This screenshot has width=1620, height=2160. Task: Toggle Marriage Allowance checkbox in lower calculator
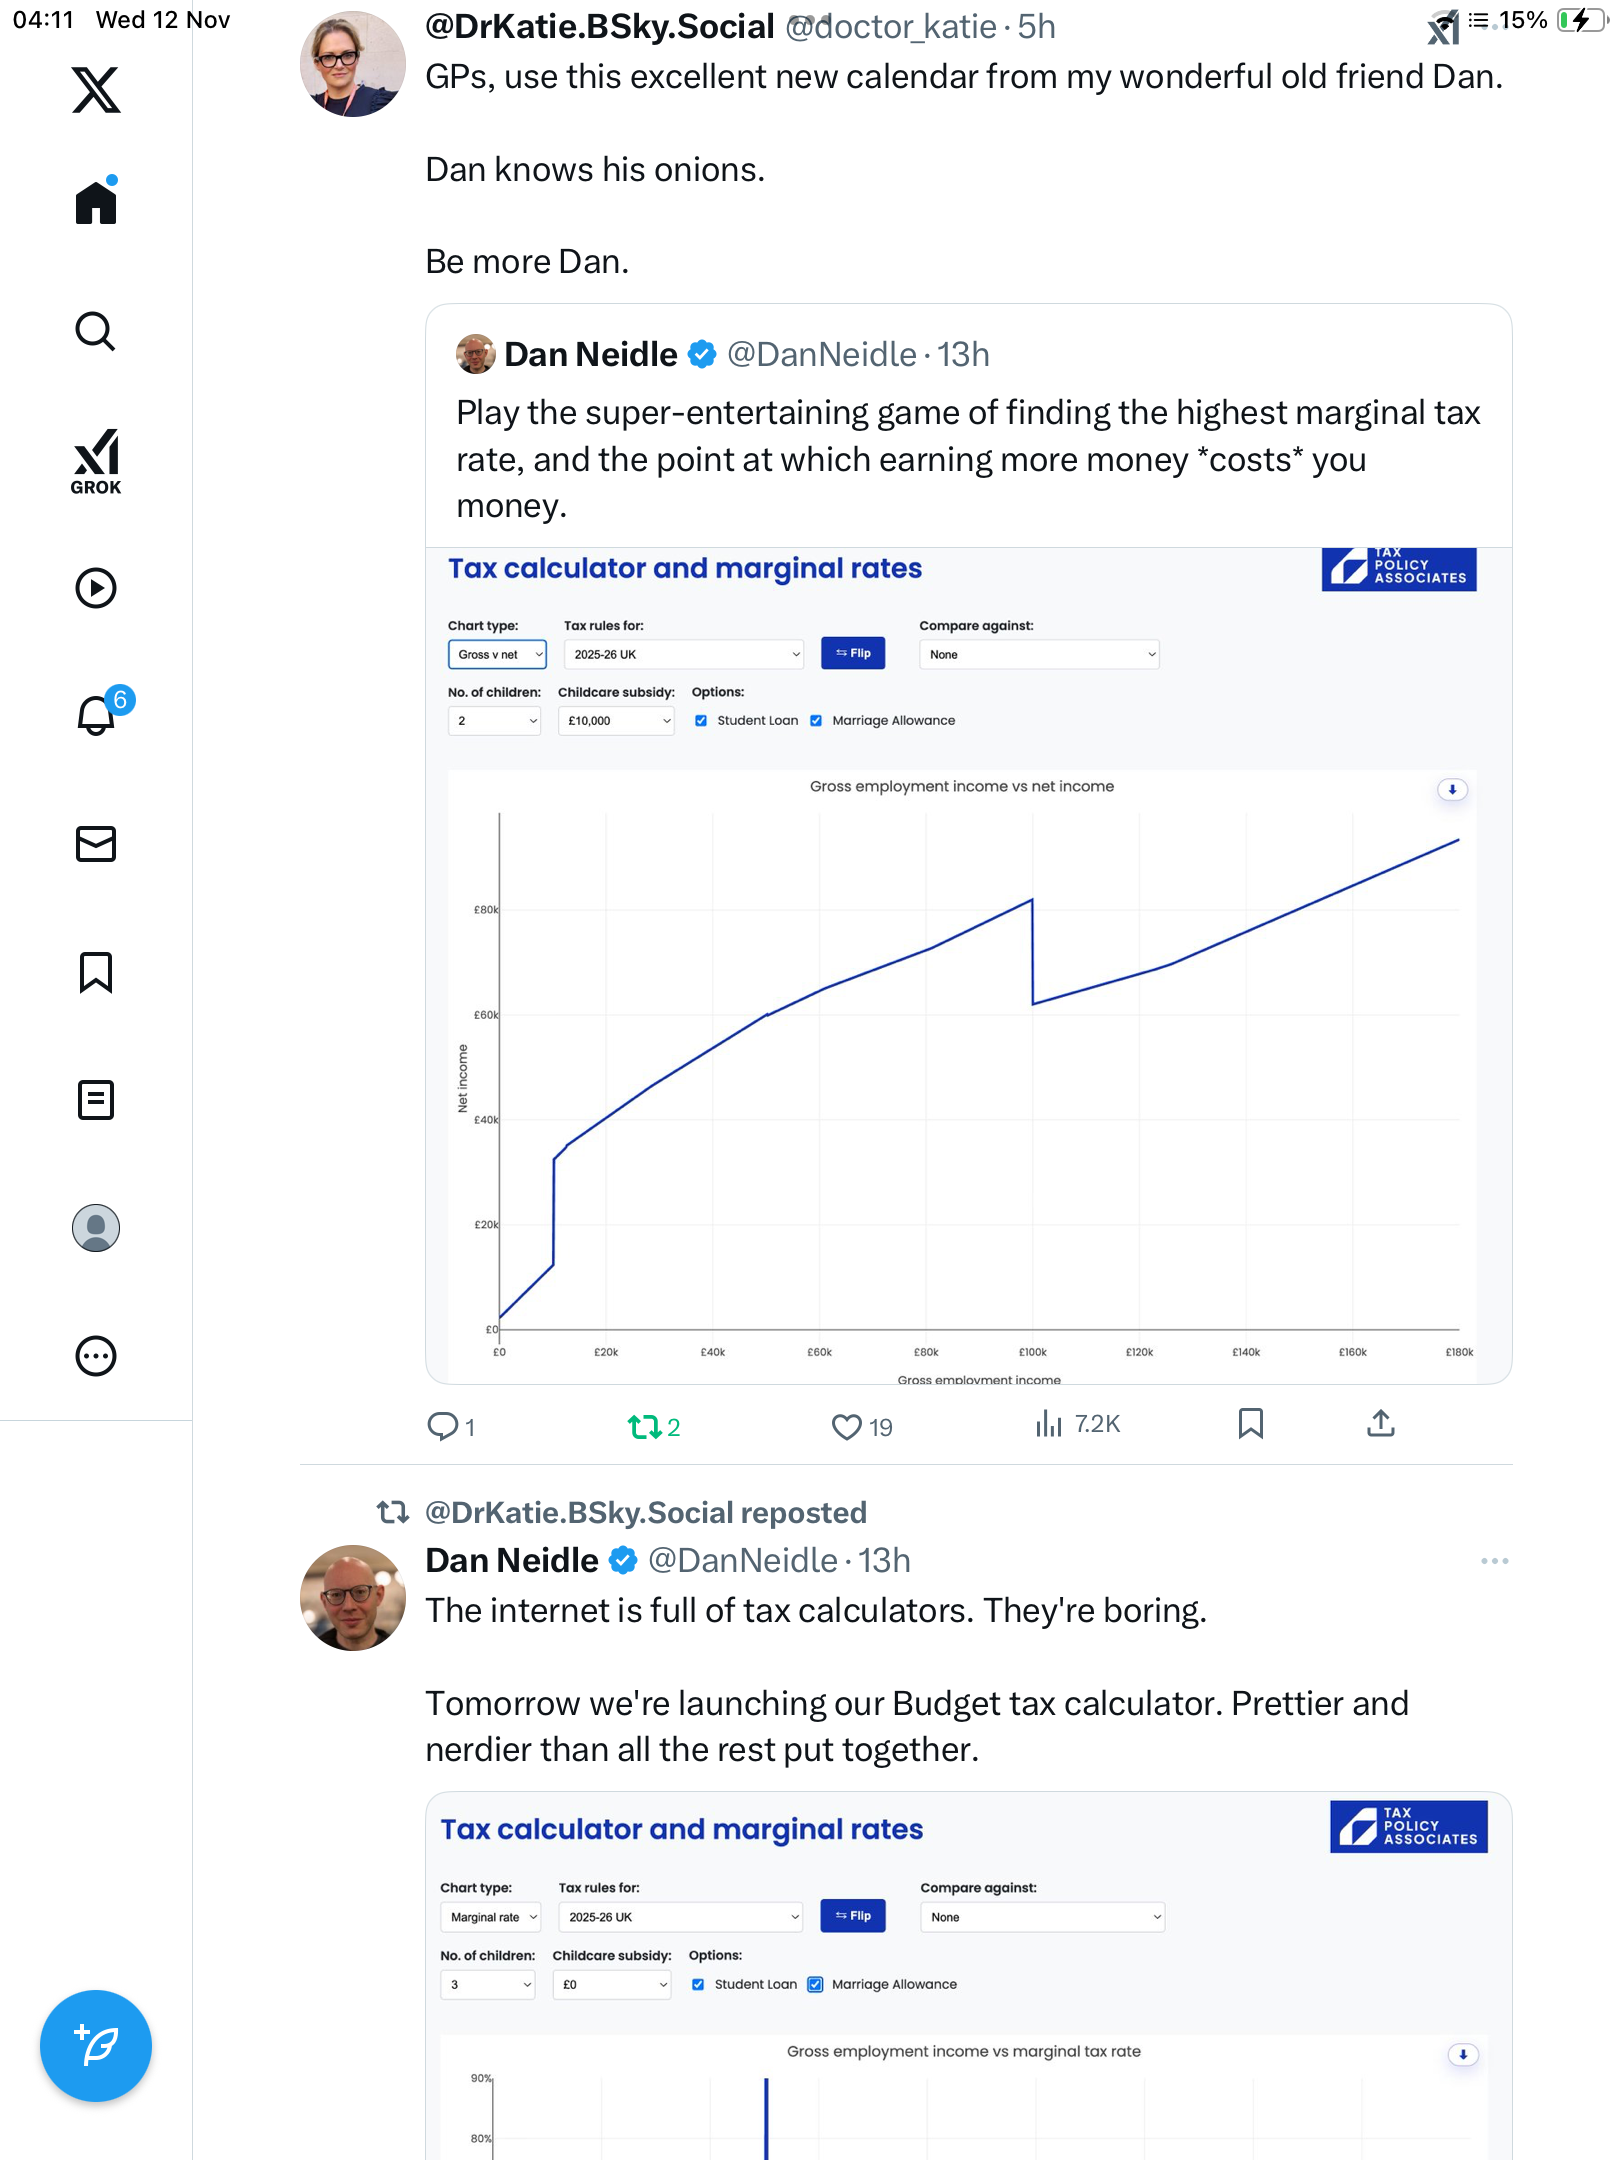tap(815, 1985)
